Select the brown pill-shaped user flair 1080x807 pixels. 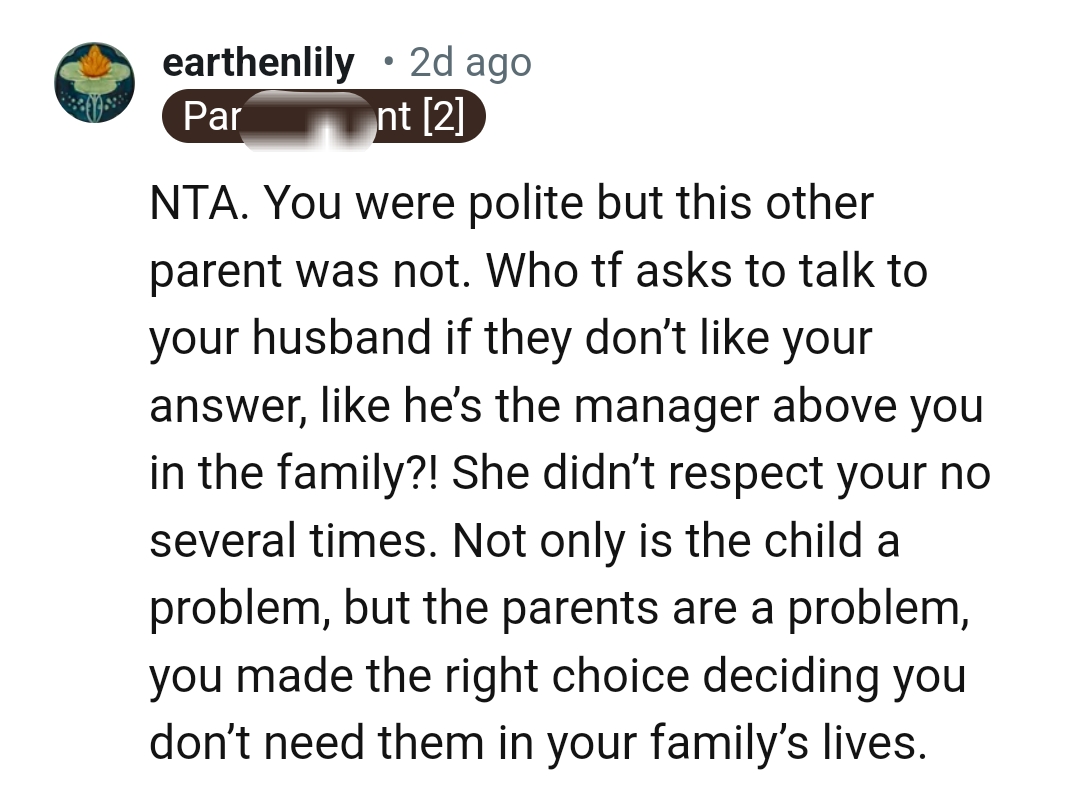[x=325, y=116]
